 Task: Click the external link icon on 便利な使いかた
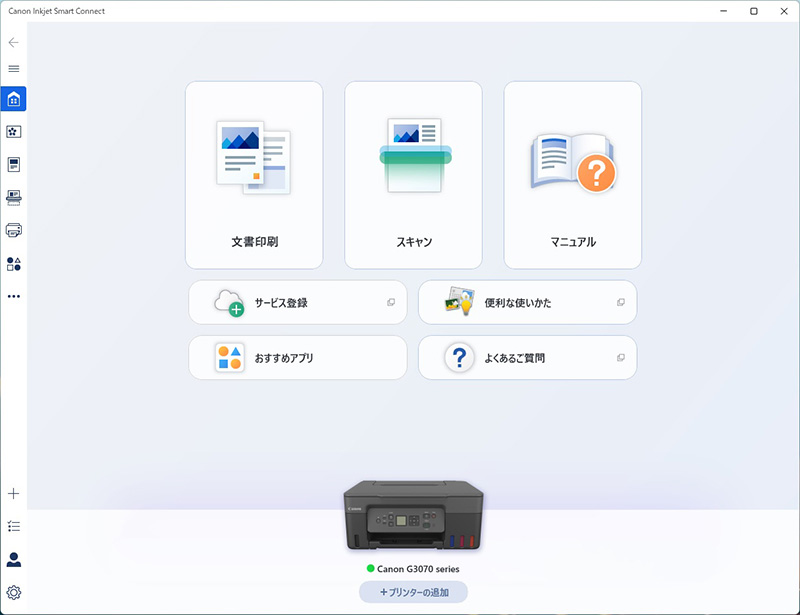click(620, 302)
